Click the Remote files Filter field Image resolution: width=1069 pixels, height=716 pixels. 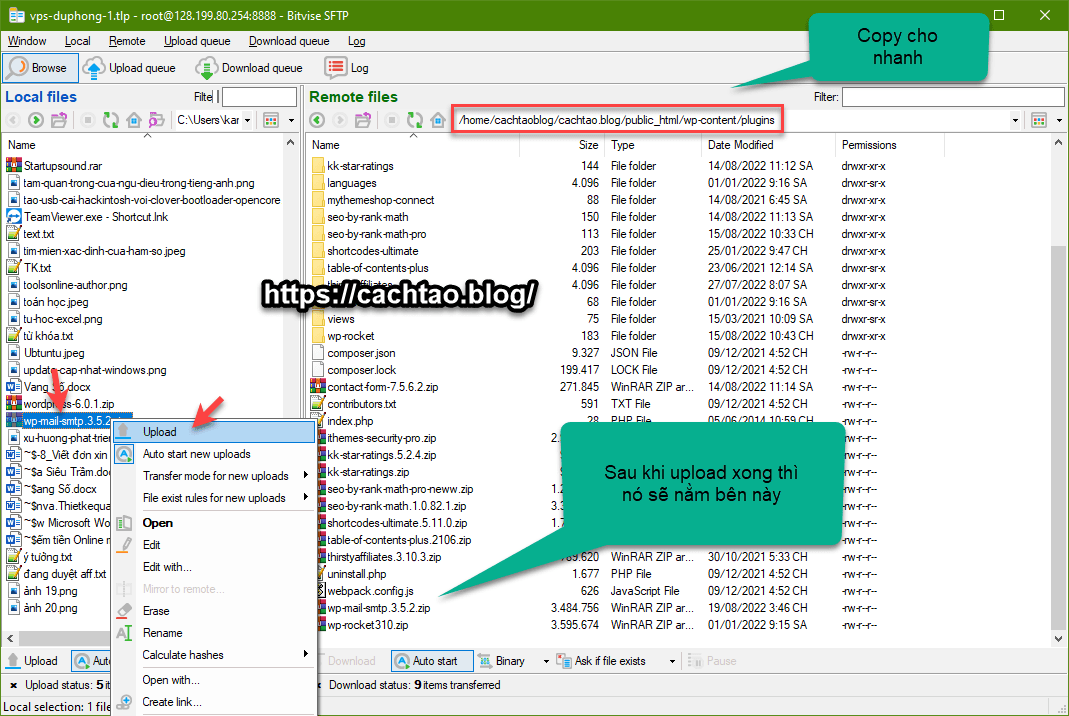(x=952, y=97)
